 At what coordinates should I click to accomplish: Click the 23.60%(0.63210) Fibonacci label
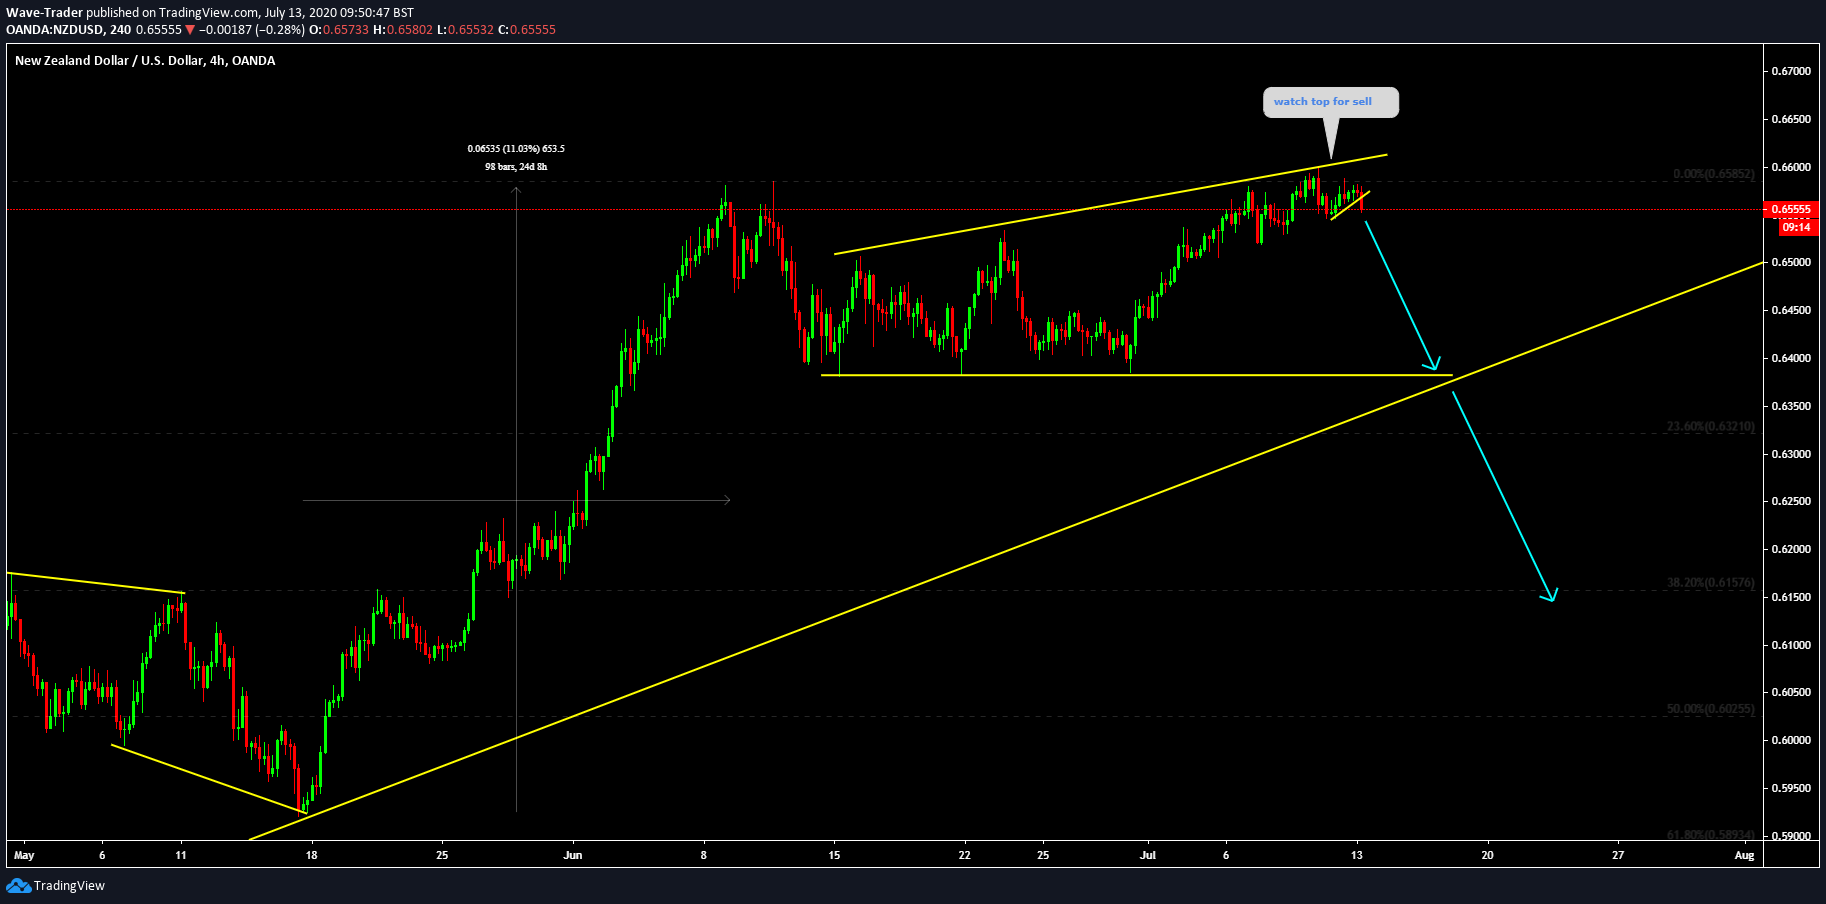[1710, 426]
